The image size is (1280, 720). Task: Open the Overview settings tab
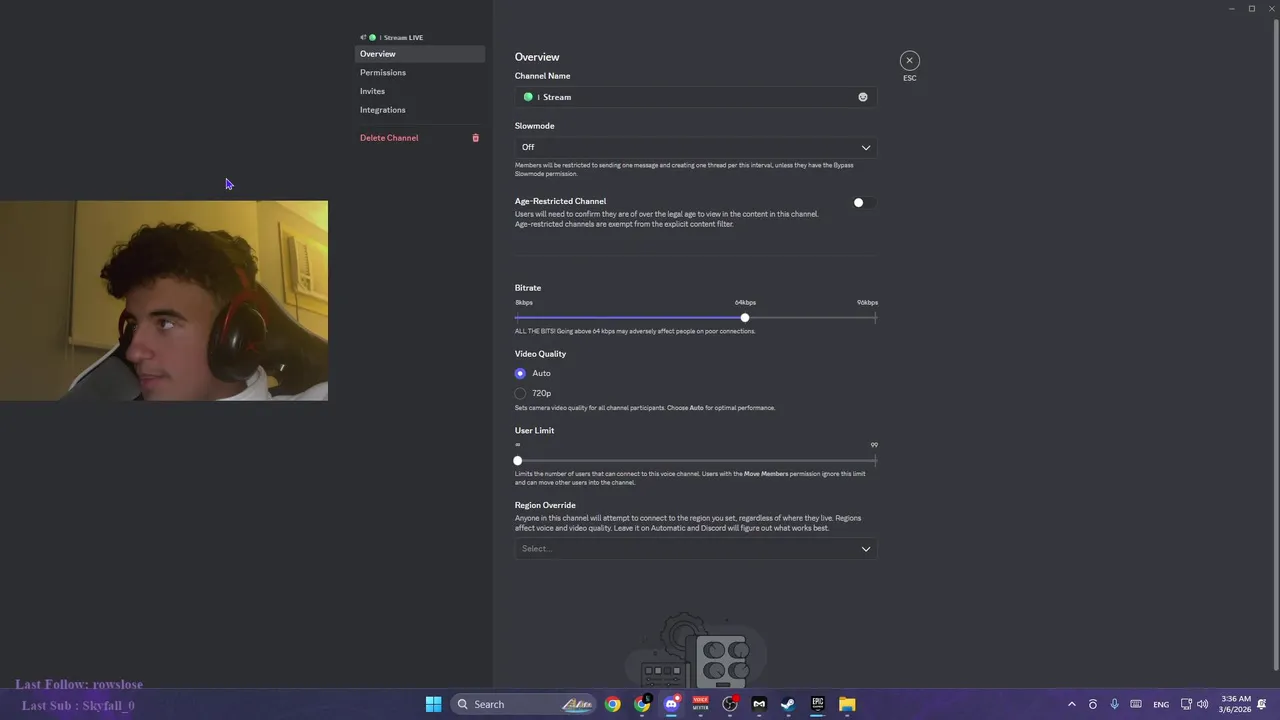[x=420, y=54]
